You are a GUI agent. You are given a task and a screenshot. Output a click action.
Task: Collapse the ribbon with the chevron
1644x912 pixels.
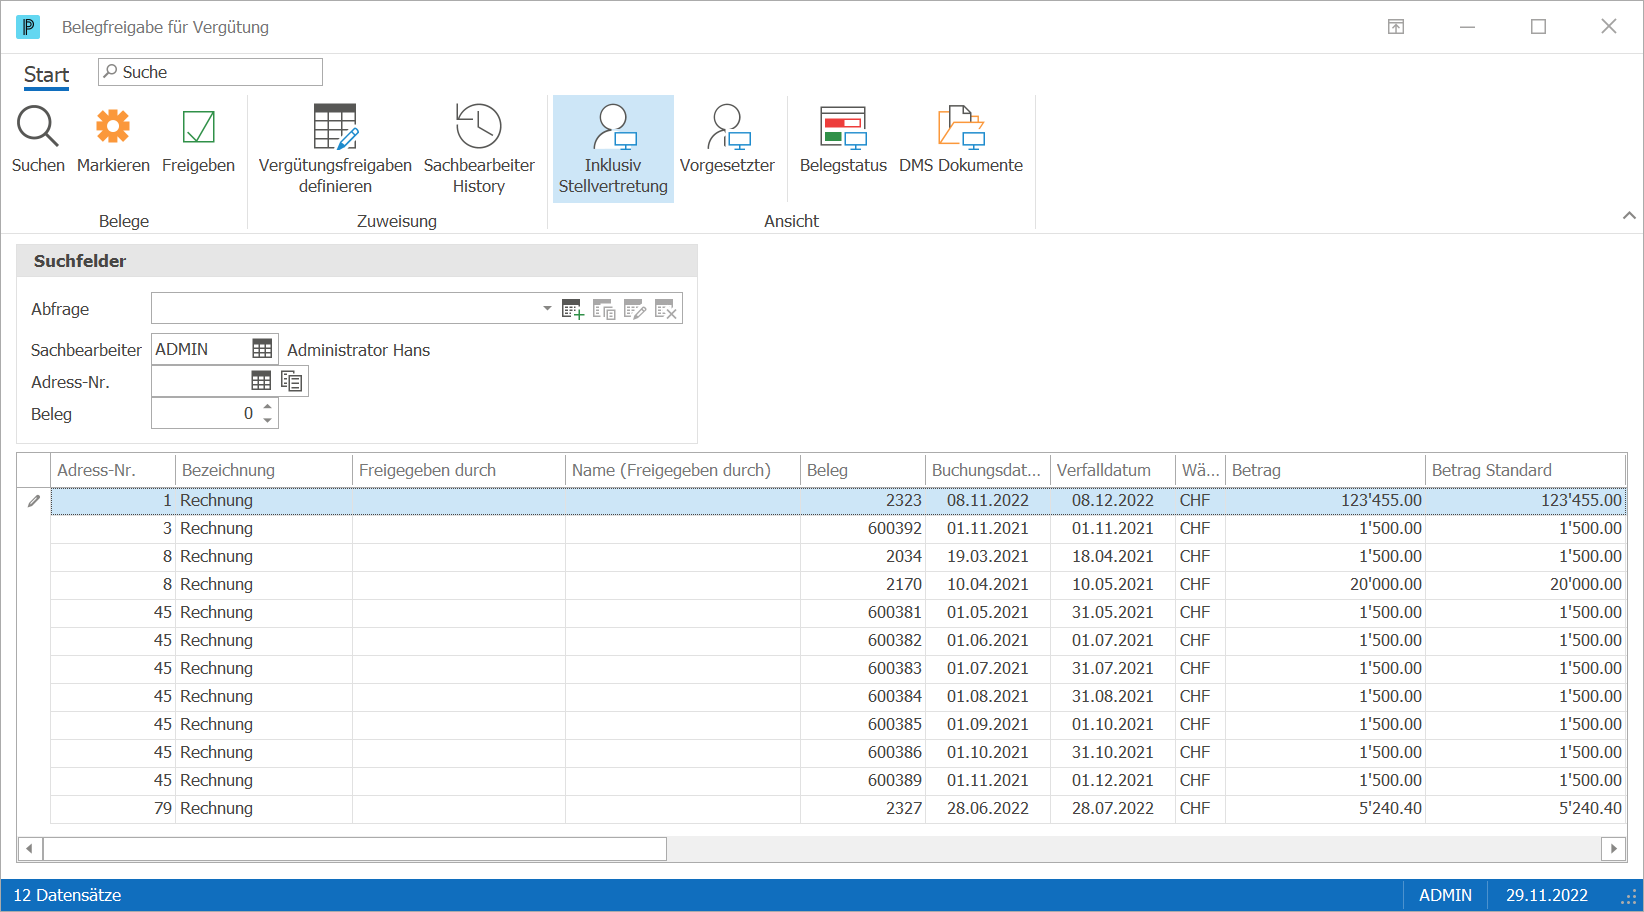1629,215
